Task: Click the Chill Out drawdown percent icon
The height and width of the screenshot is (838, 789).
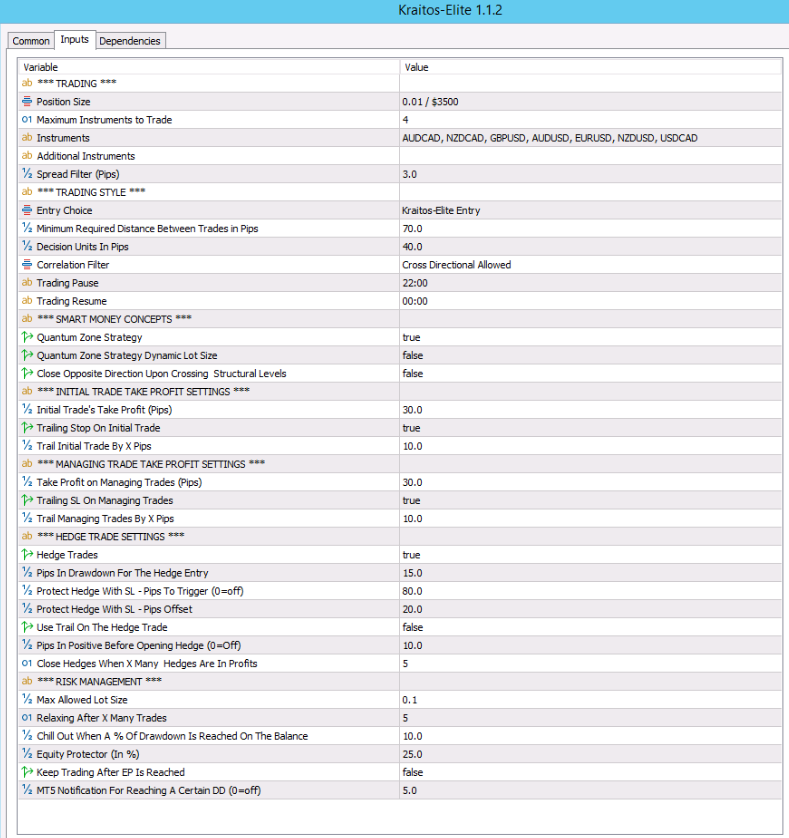Action: coord(27,735)
